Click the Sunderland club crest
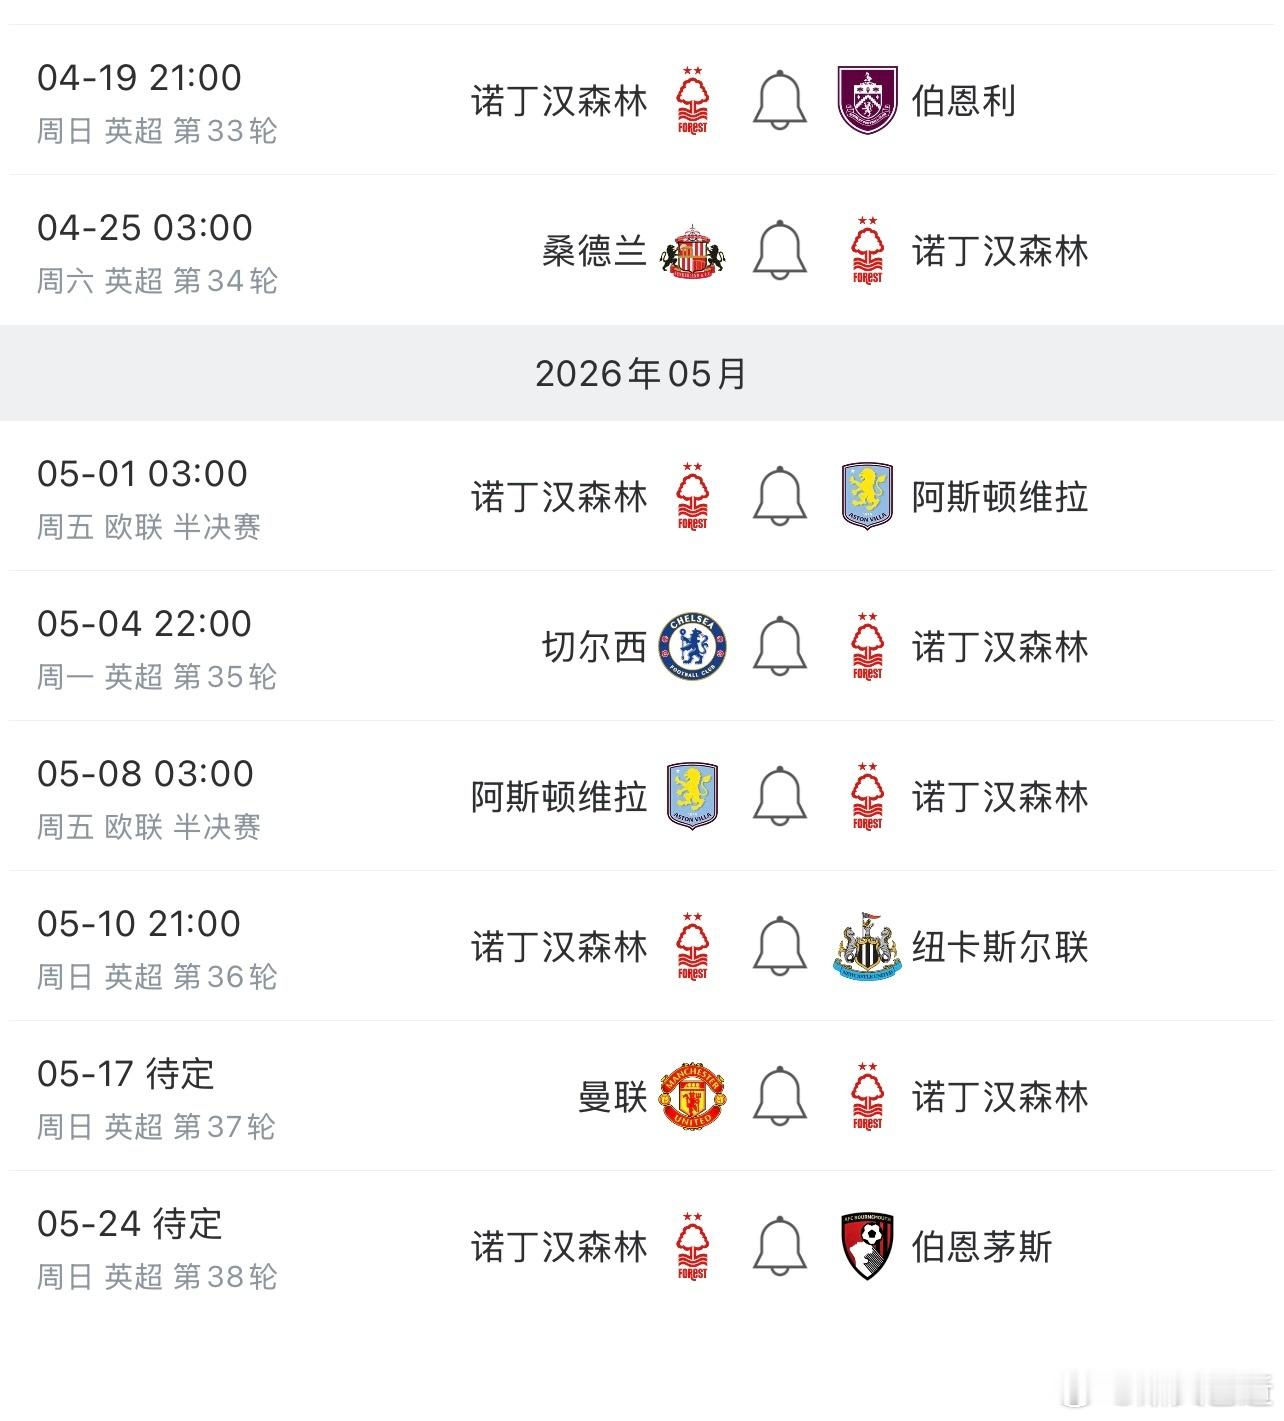 point(692,250)
